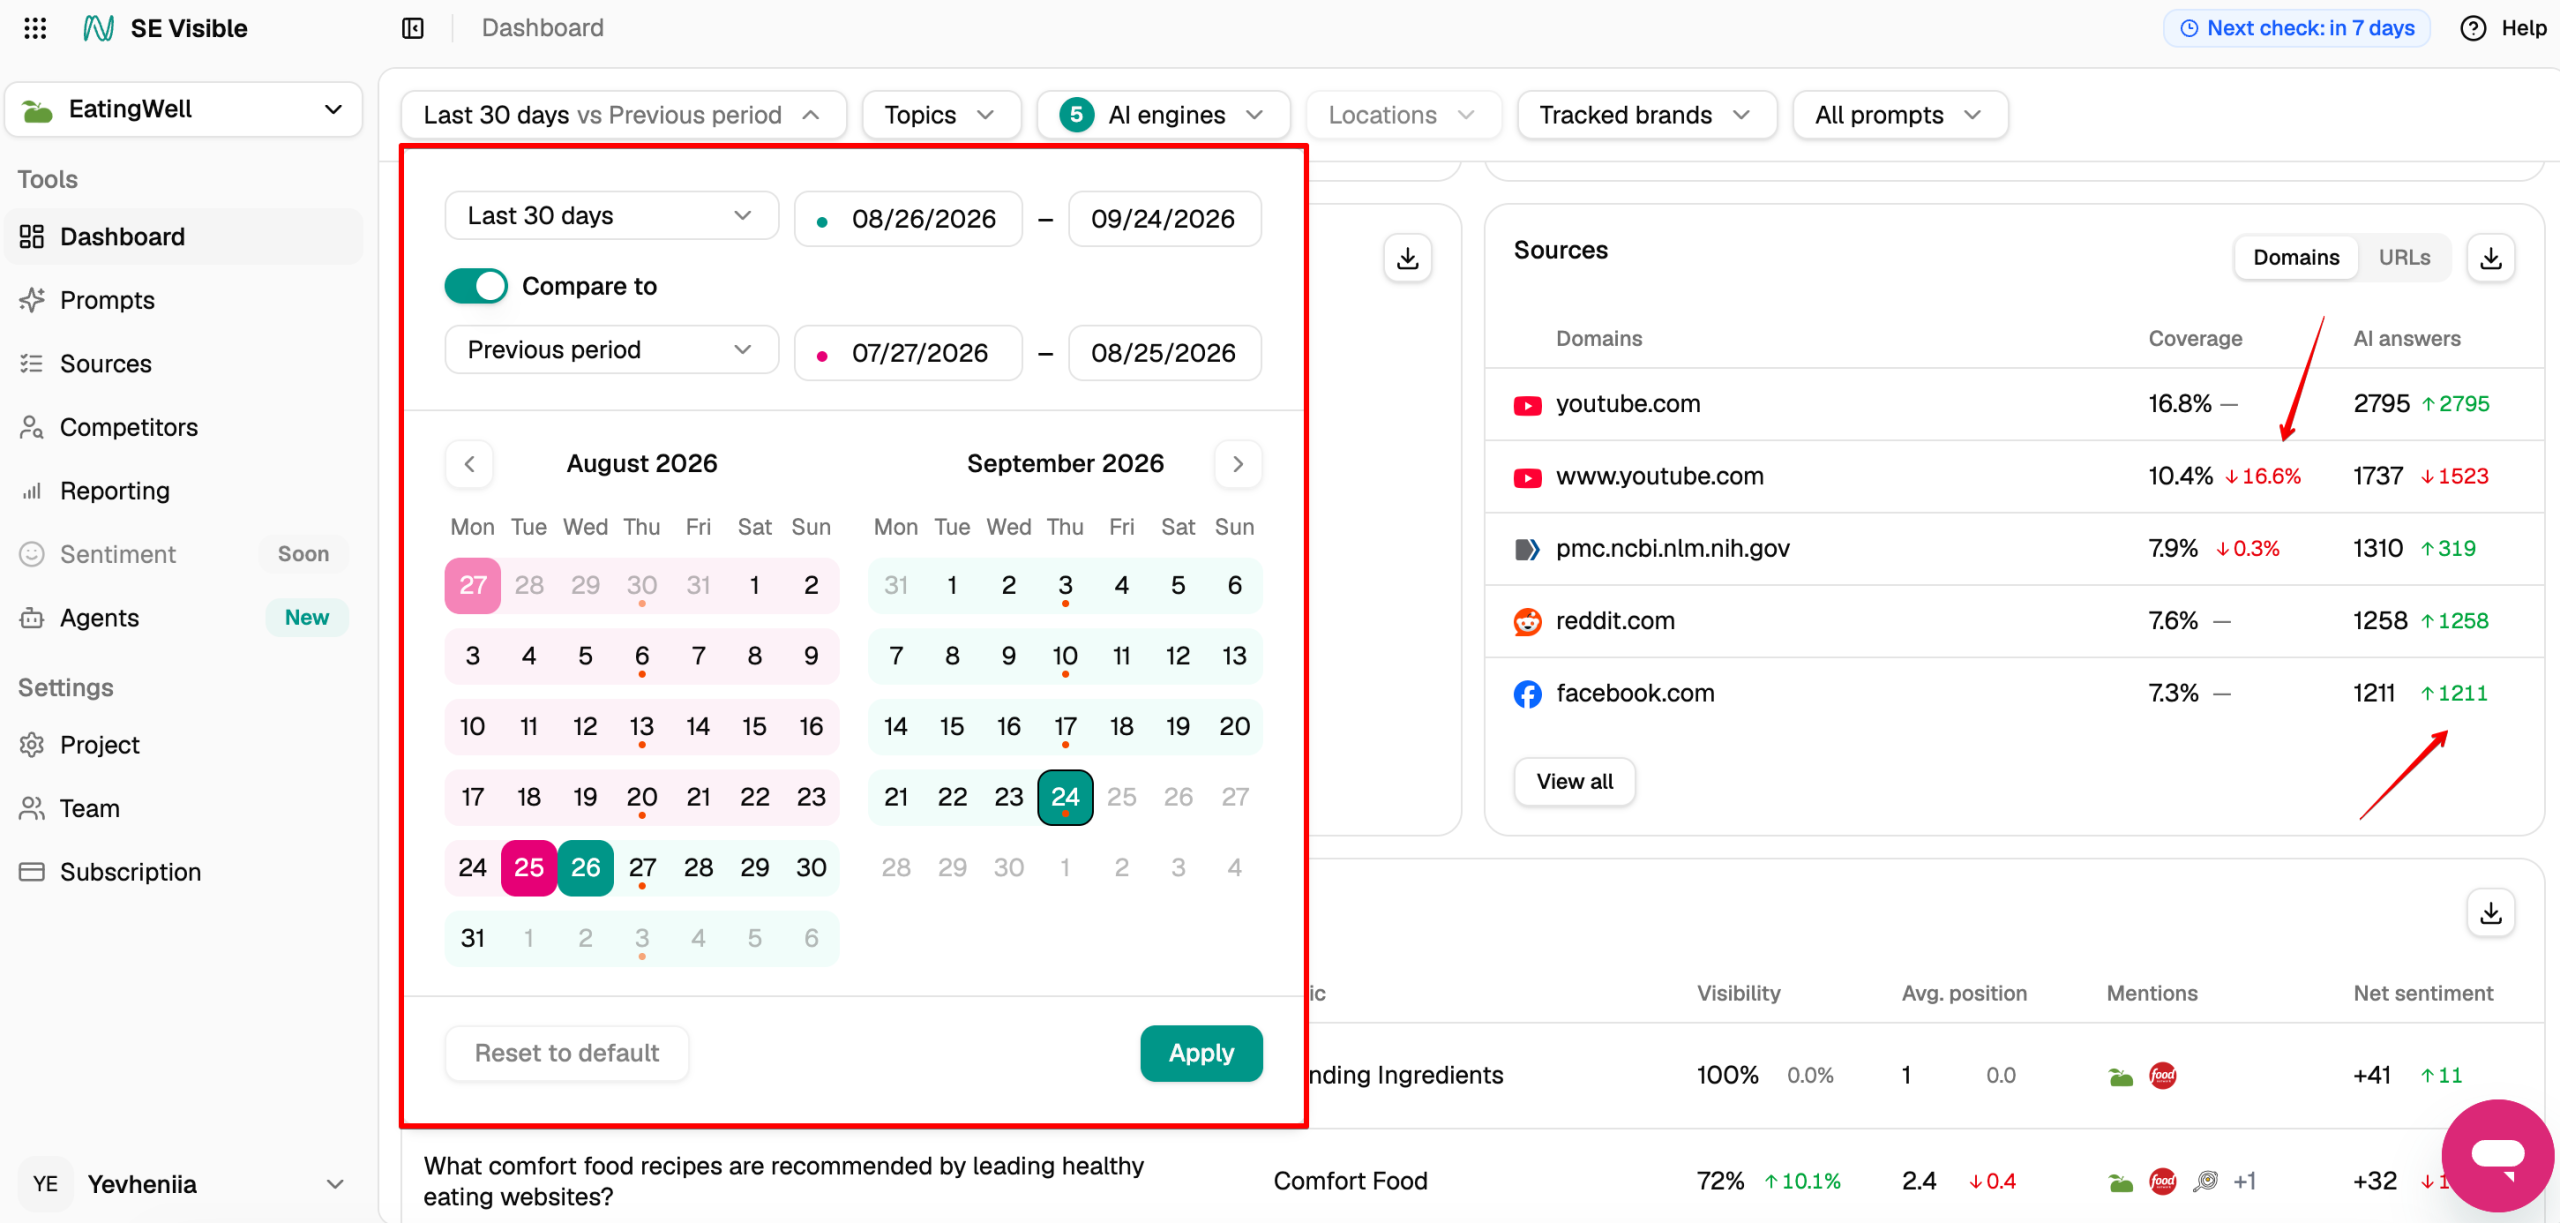Click the Help question mark icon
2560x1223 pixels.
tap(2473, 28)
